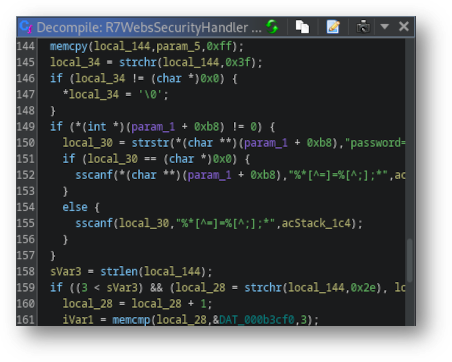
Task: Click strstr on line 150
Action: (150, 143)
